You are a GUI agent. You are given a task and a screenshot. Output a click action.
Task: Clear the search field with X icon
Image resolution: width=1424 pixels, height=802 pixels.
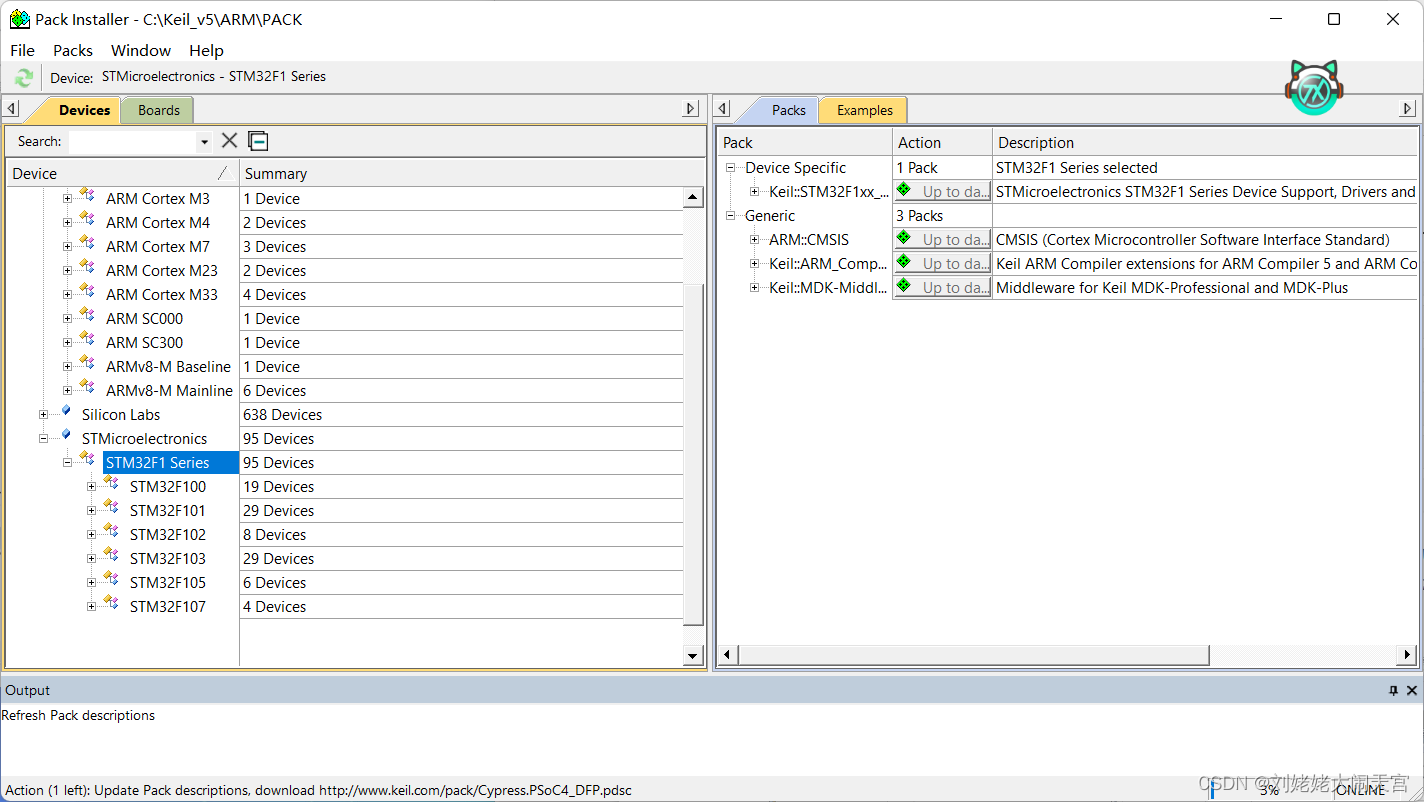(229, 141)
